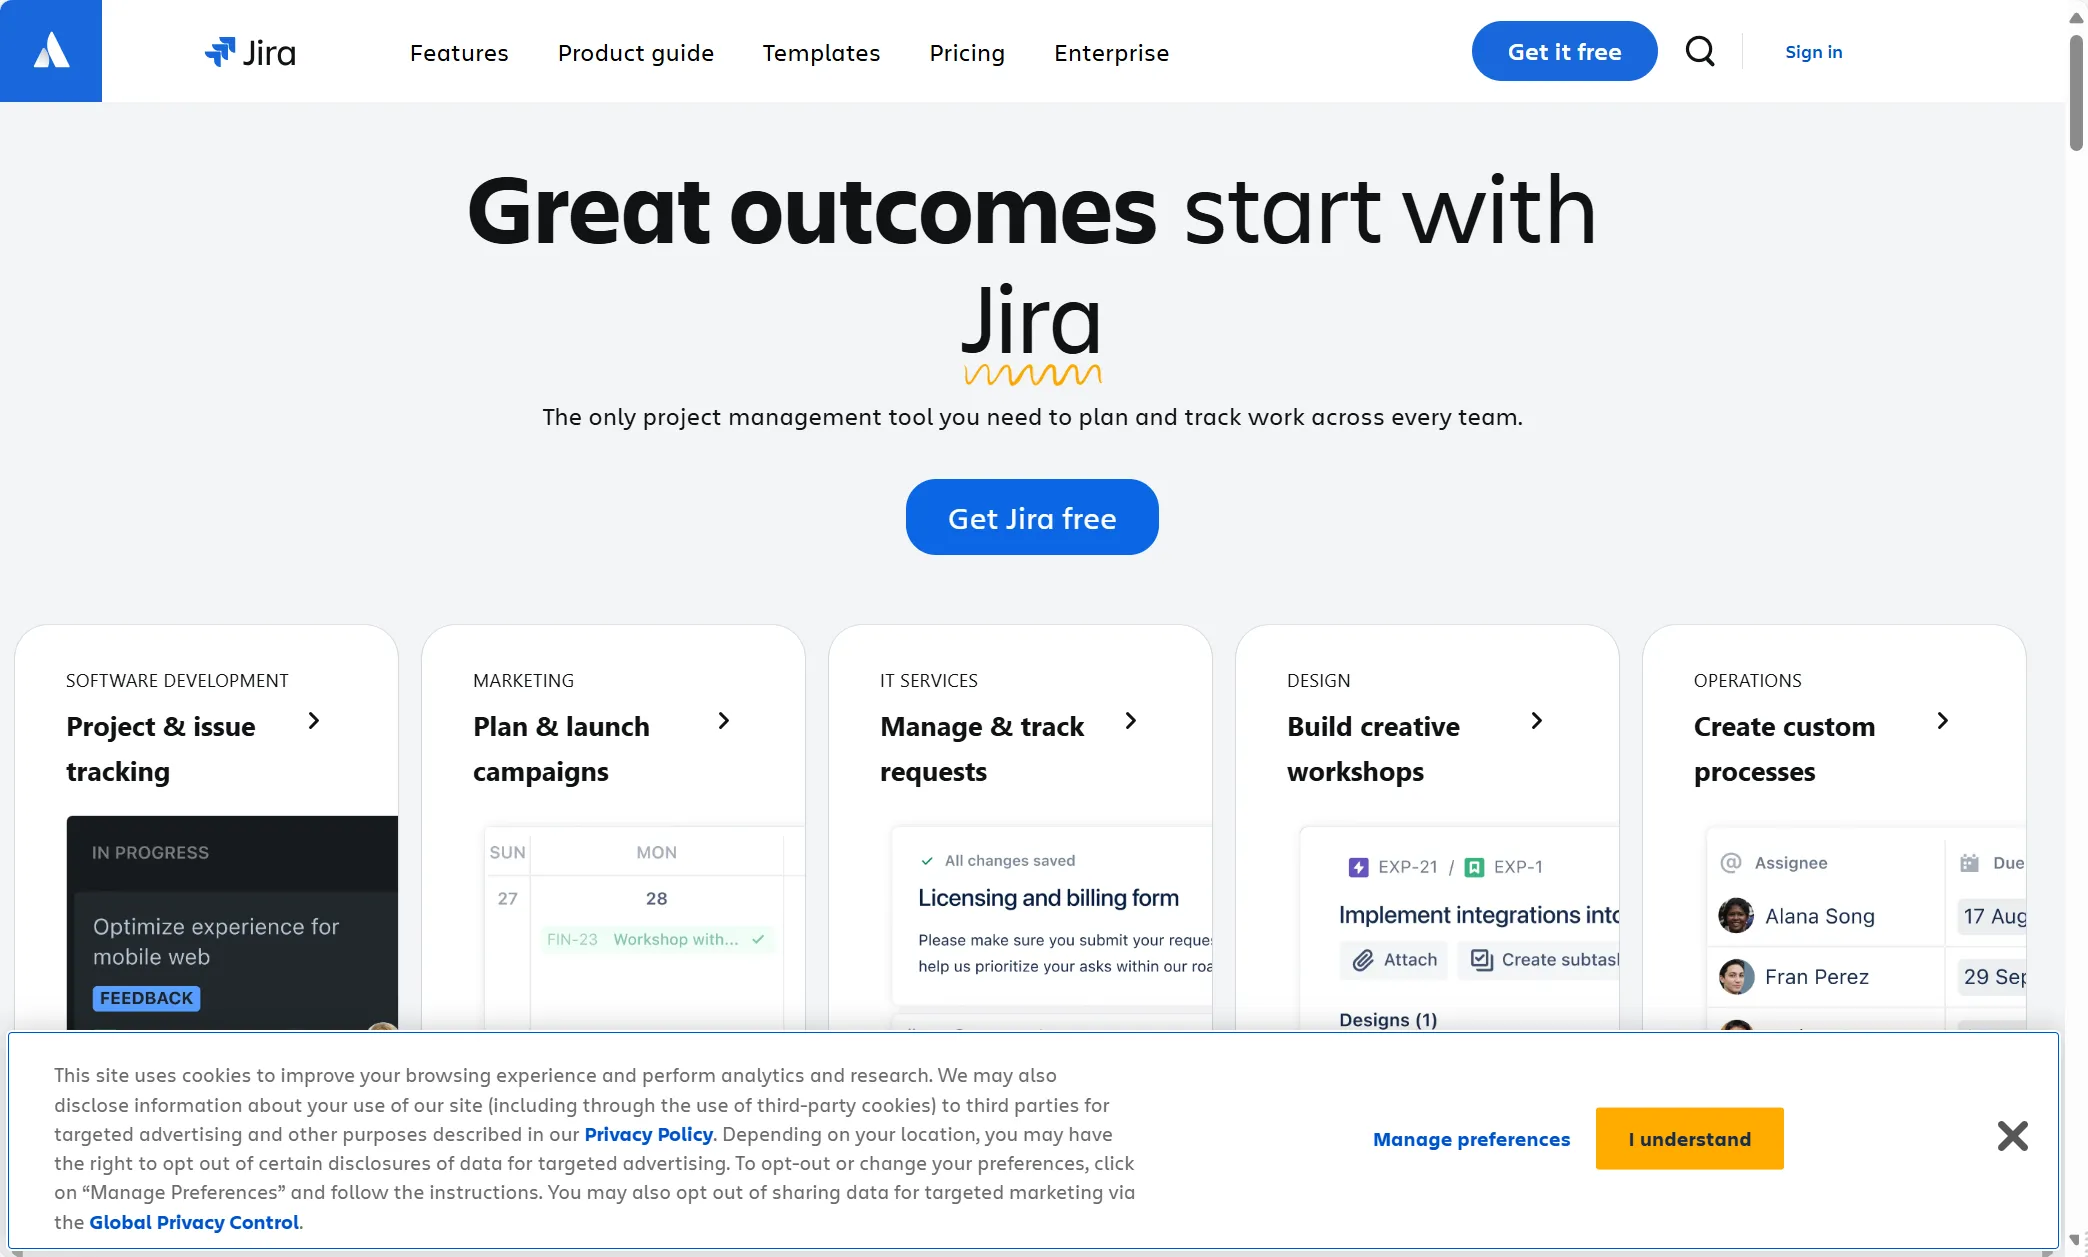
Task: Click the close X icon on cookie banner
Action: coord(2010,1136)
